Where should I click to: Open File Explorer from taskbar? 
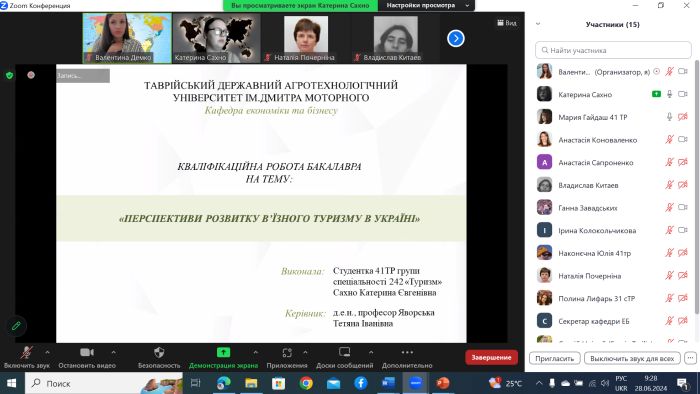point(251,383)
